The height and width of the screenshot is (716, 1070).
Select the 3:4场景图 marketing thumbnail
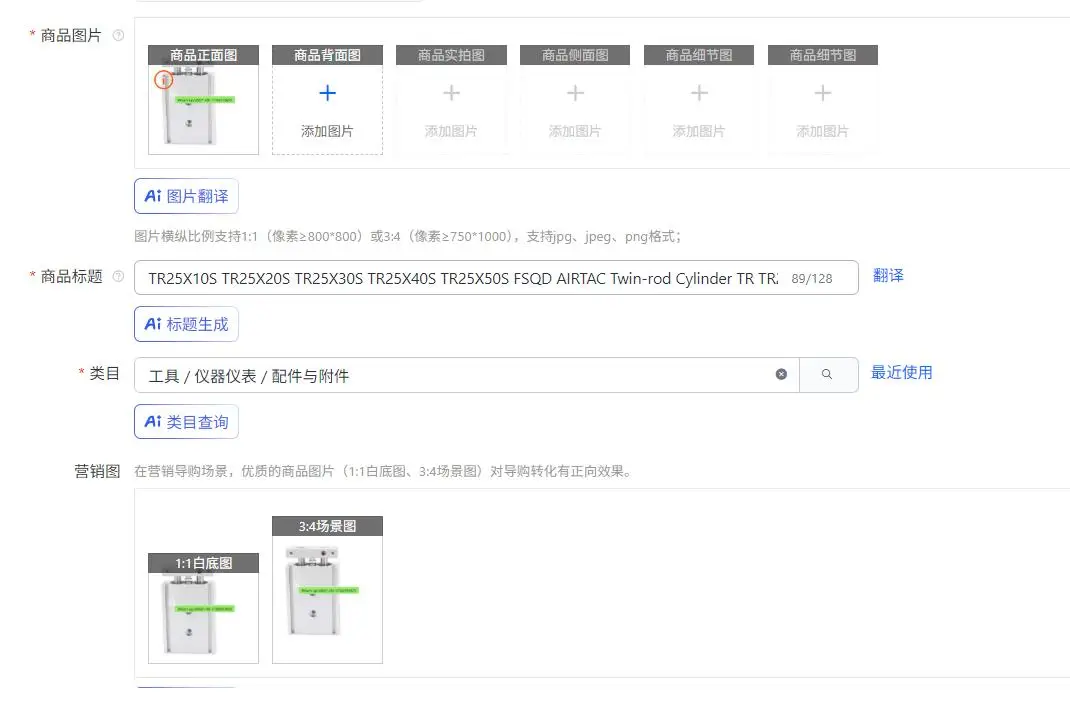coord(328,590)
